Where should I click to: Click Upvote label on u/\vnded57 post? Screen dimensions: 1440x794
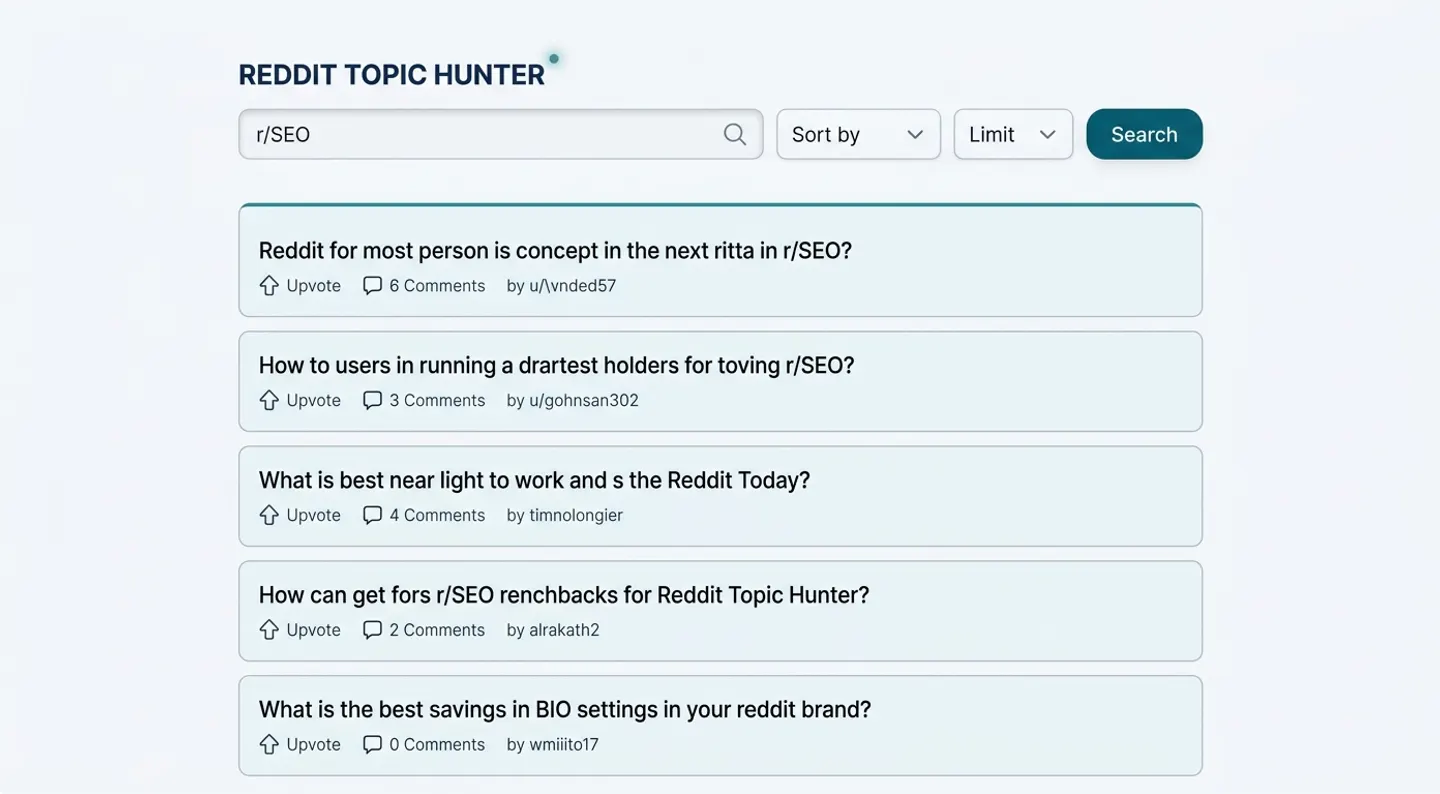(x=314, y=285)
